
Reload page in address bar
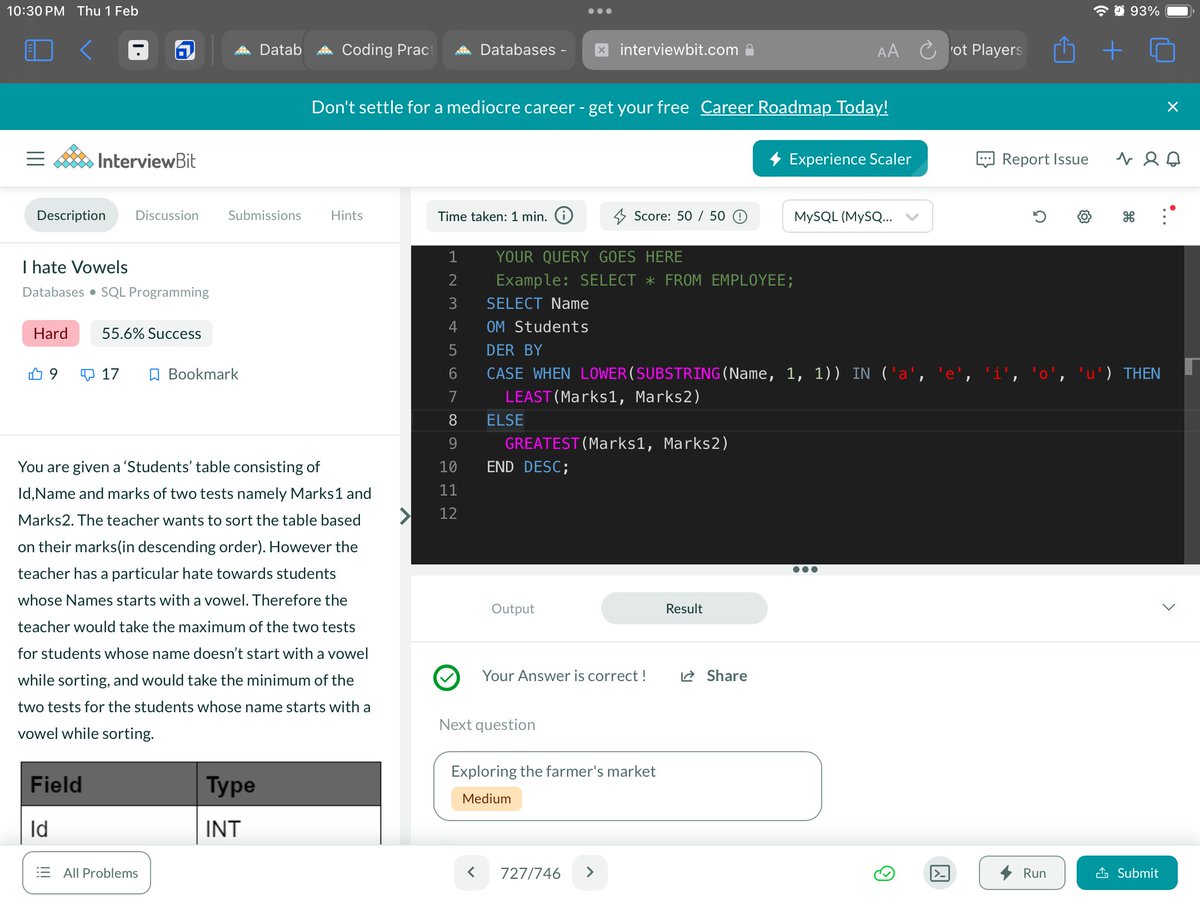coord(927,50)
